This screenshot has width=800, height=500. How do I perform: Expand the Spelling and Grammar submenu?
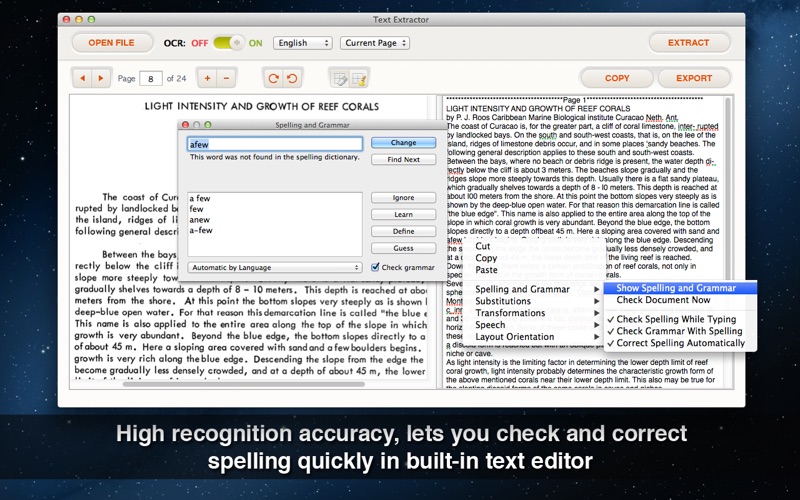pos(536,289)
